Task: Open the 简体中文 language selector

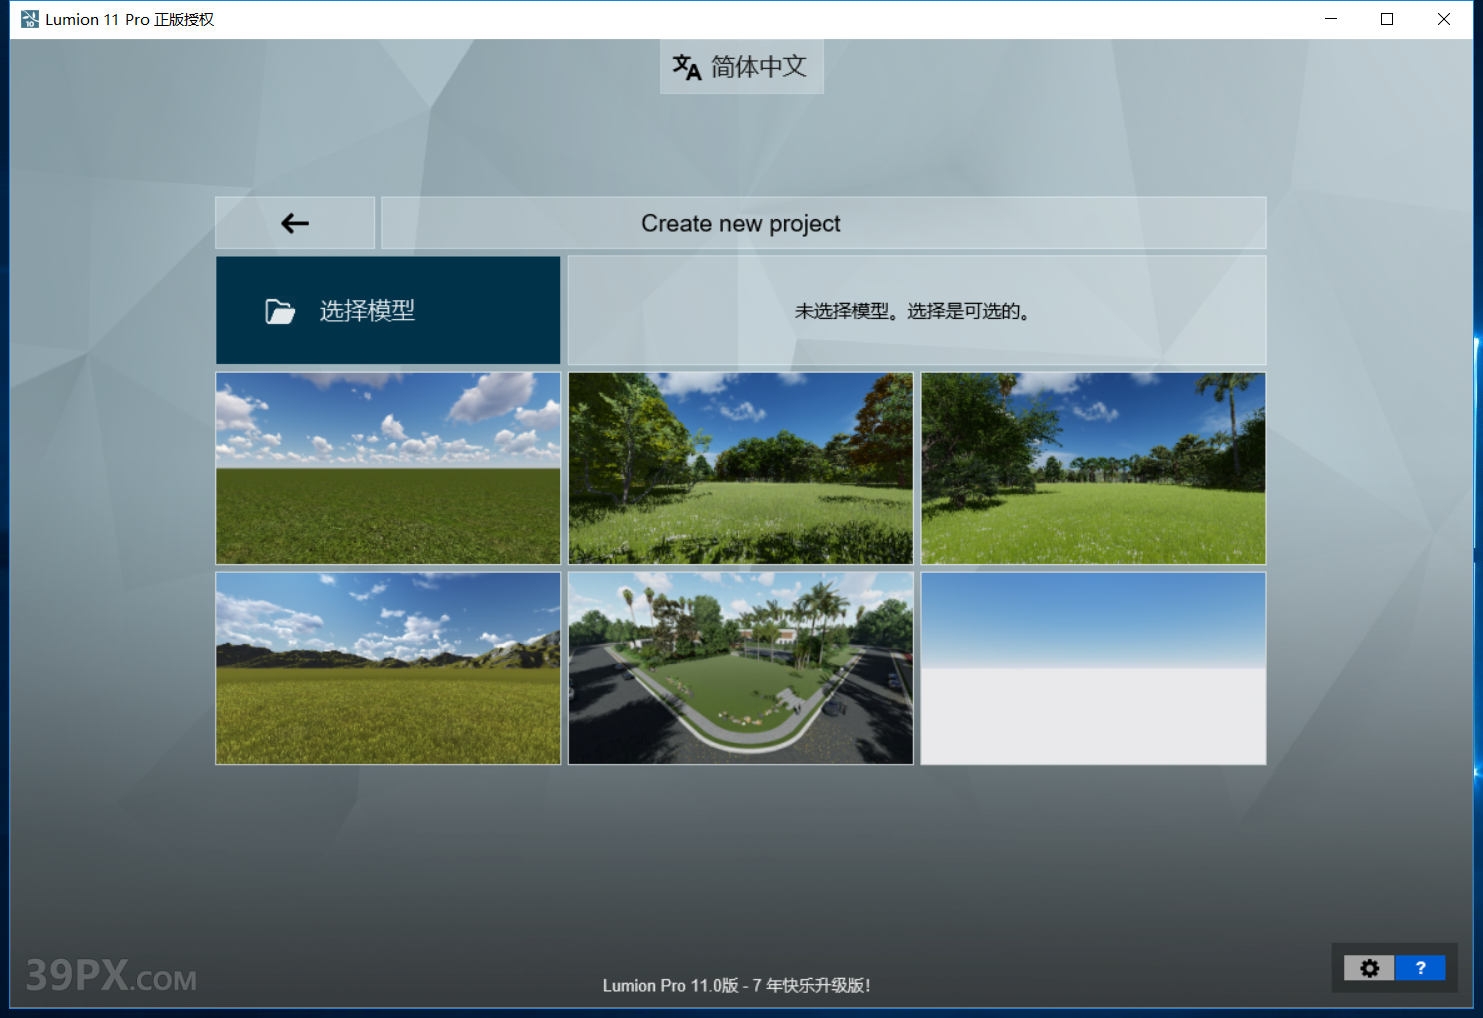Action: pyautogui.click(x=741, y=67)
